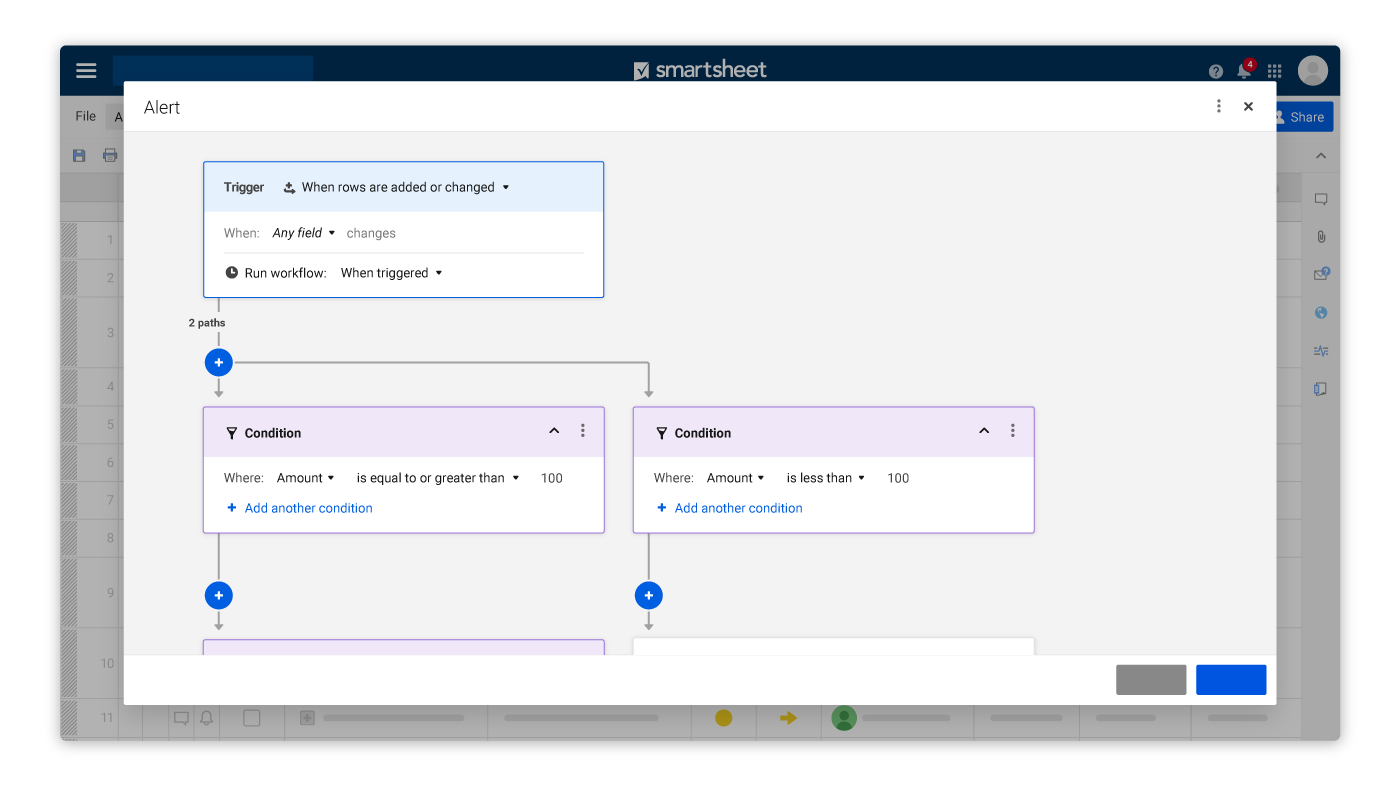The width and height of the screenshot is (1400, 787).
Task: Click the blue button at the dialog bottom right
Action: (1230, 680)
